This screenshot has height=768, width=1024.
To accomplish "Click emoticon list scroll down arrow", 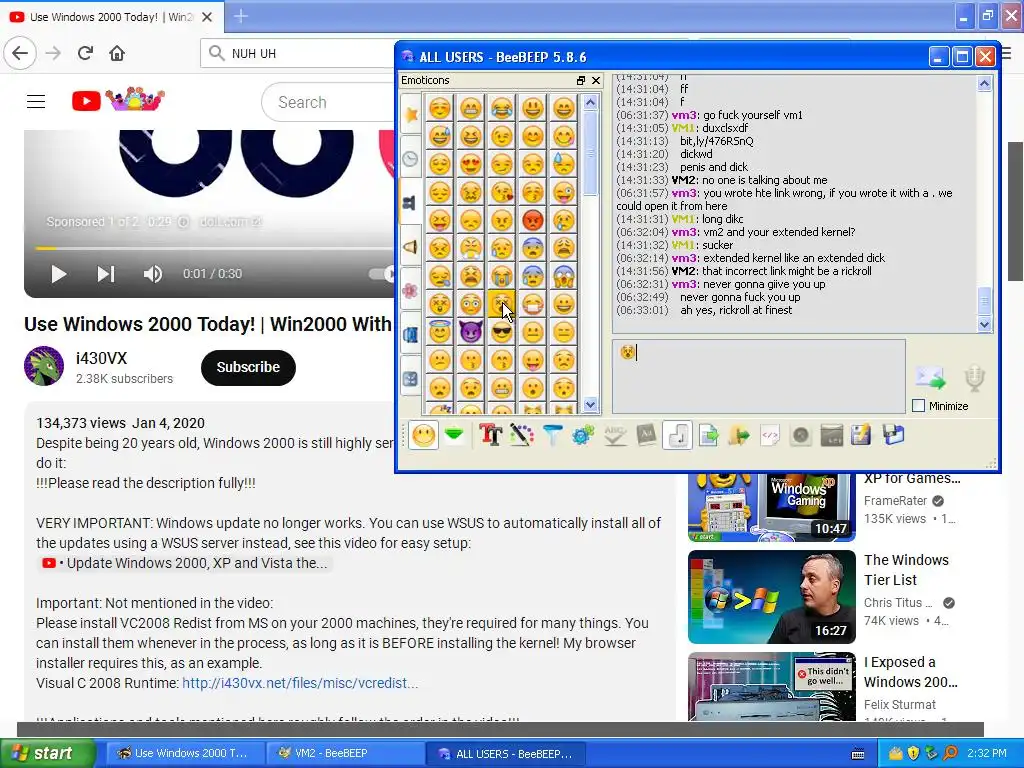I will coord(590,405).
